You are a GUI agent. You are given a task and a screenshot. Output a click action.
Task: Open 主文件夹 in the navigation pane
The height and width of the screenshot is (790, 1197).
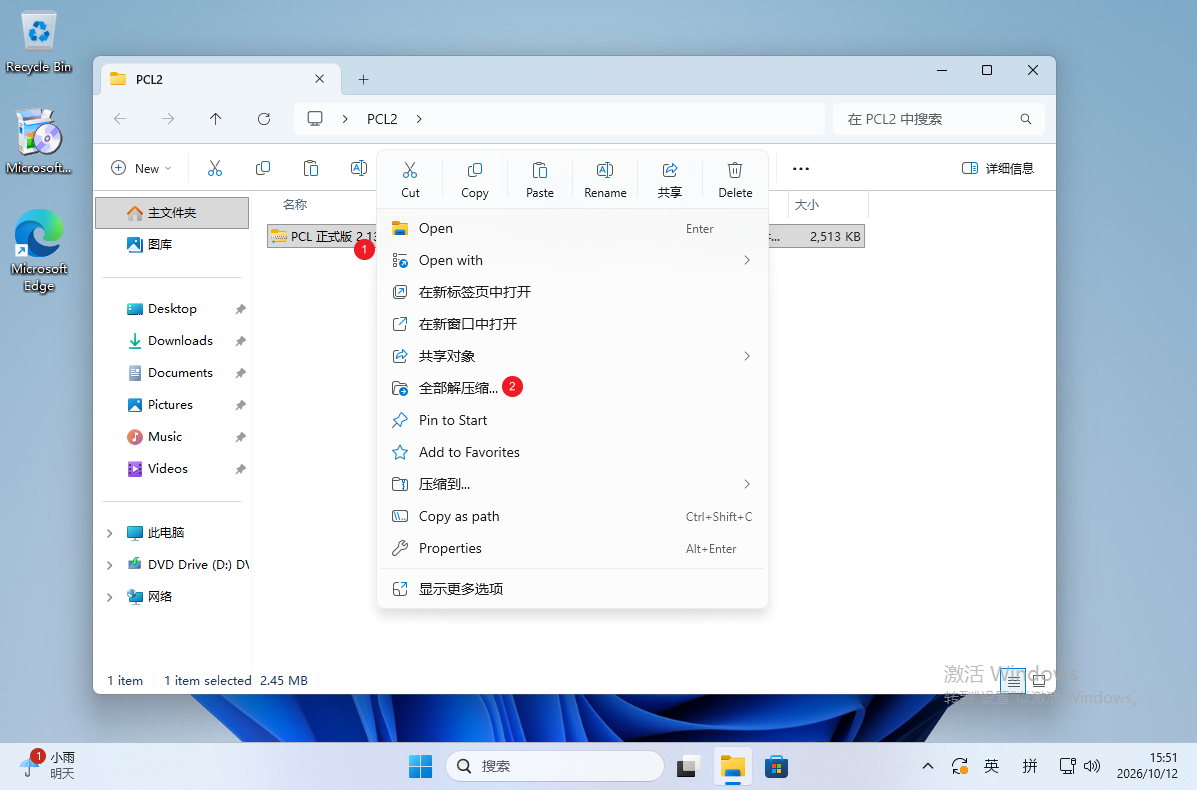coord(173,213)
